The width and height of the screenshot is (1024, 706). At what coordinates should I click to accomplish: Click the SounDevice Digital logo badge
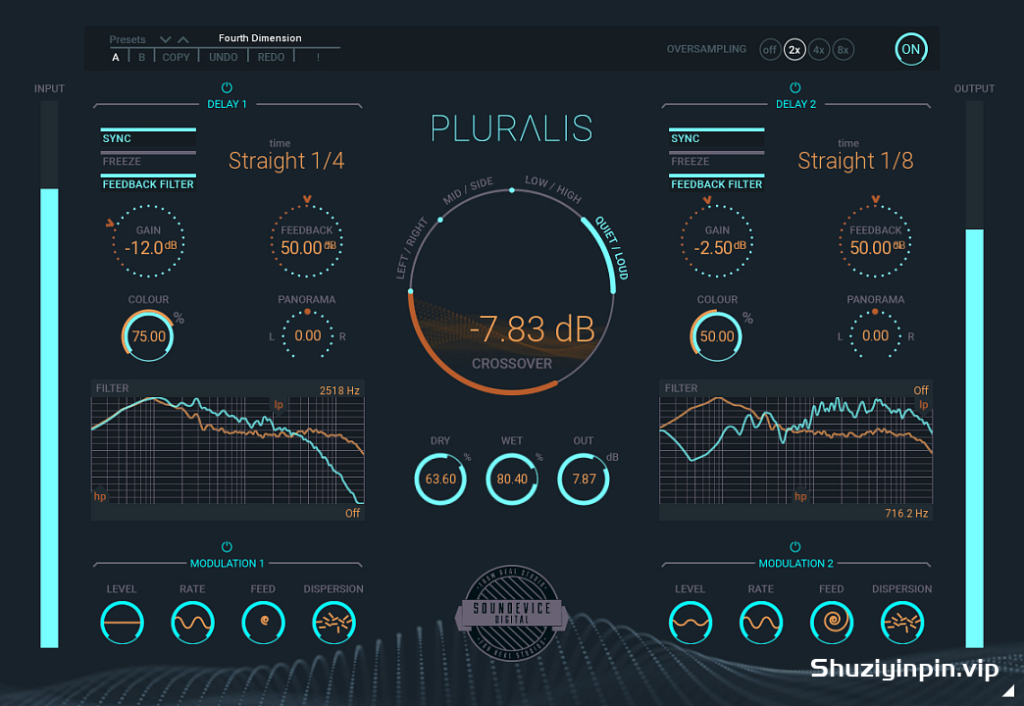(511, 613)
